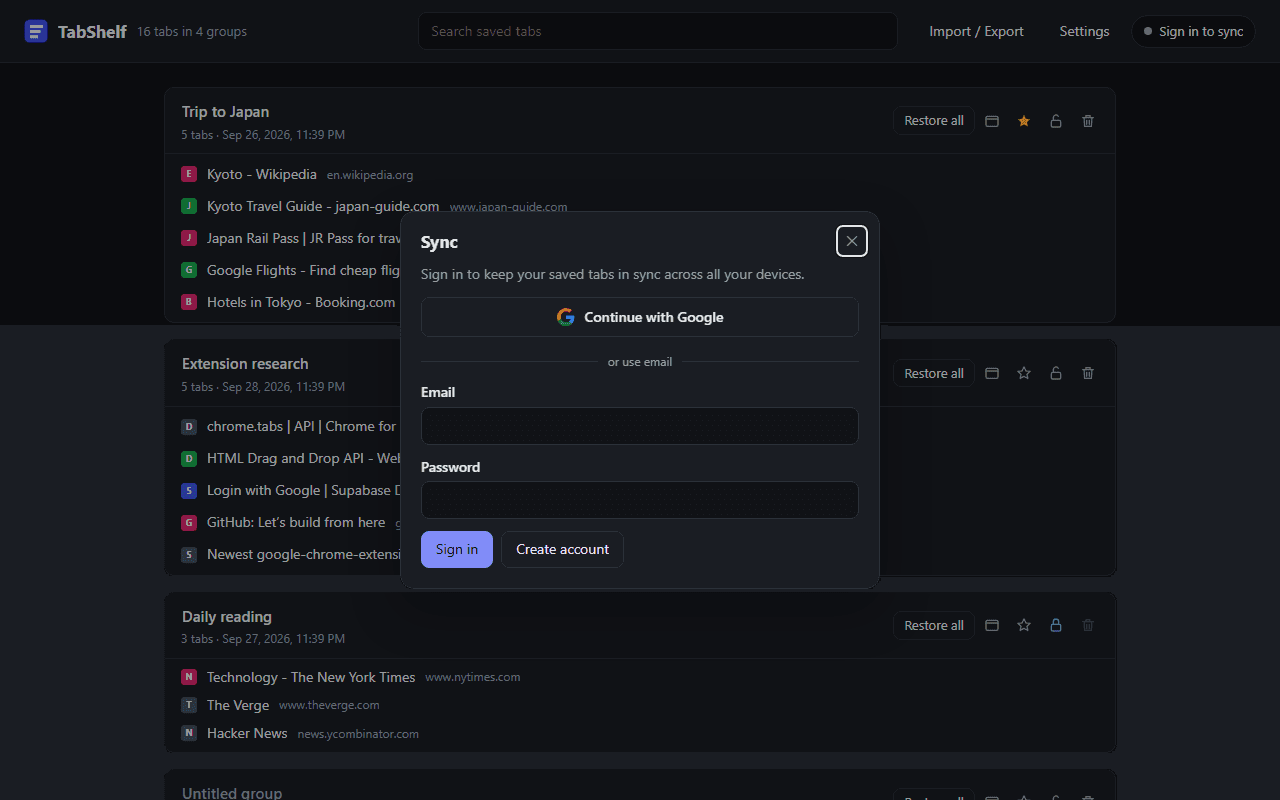Open Import / Export menu

[976, 31]
